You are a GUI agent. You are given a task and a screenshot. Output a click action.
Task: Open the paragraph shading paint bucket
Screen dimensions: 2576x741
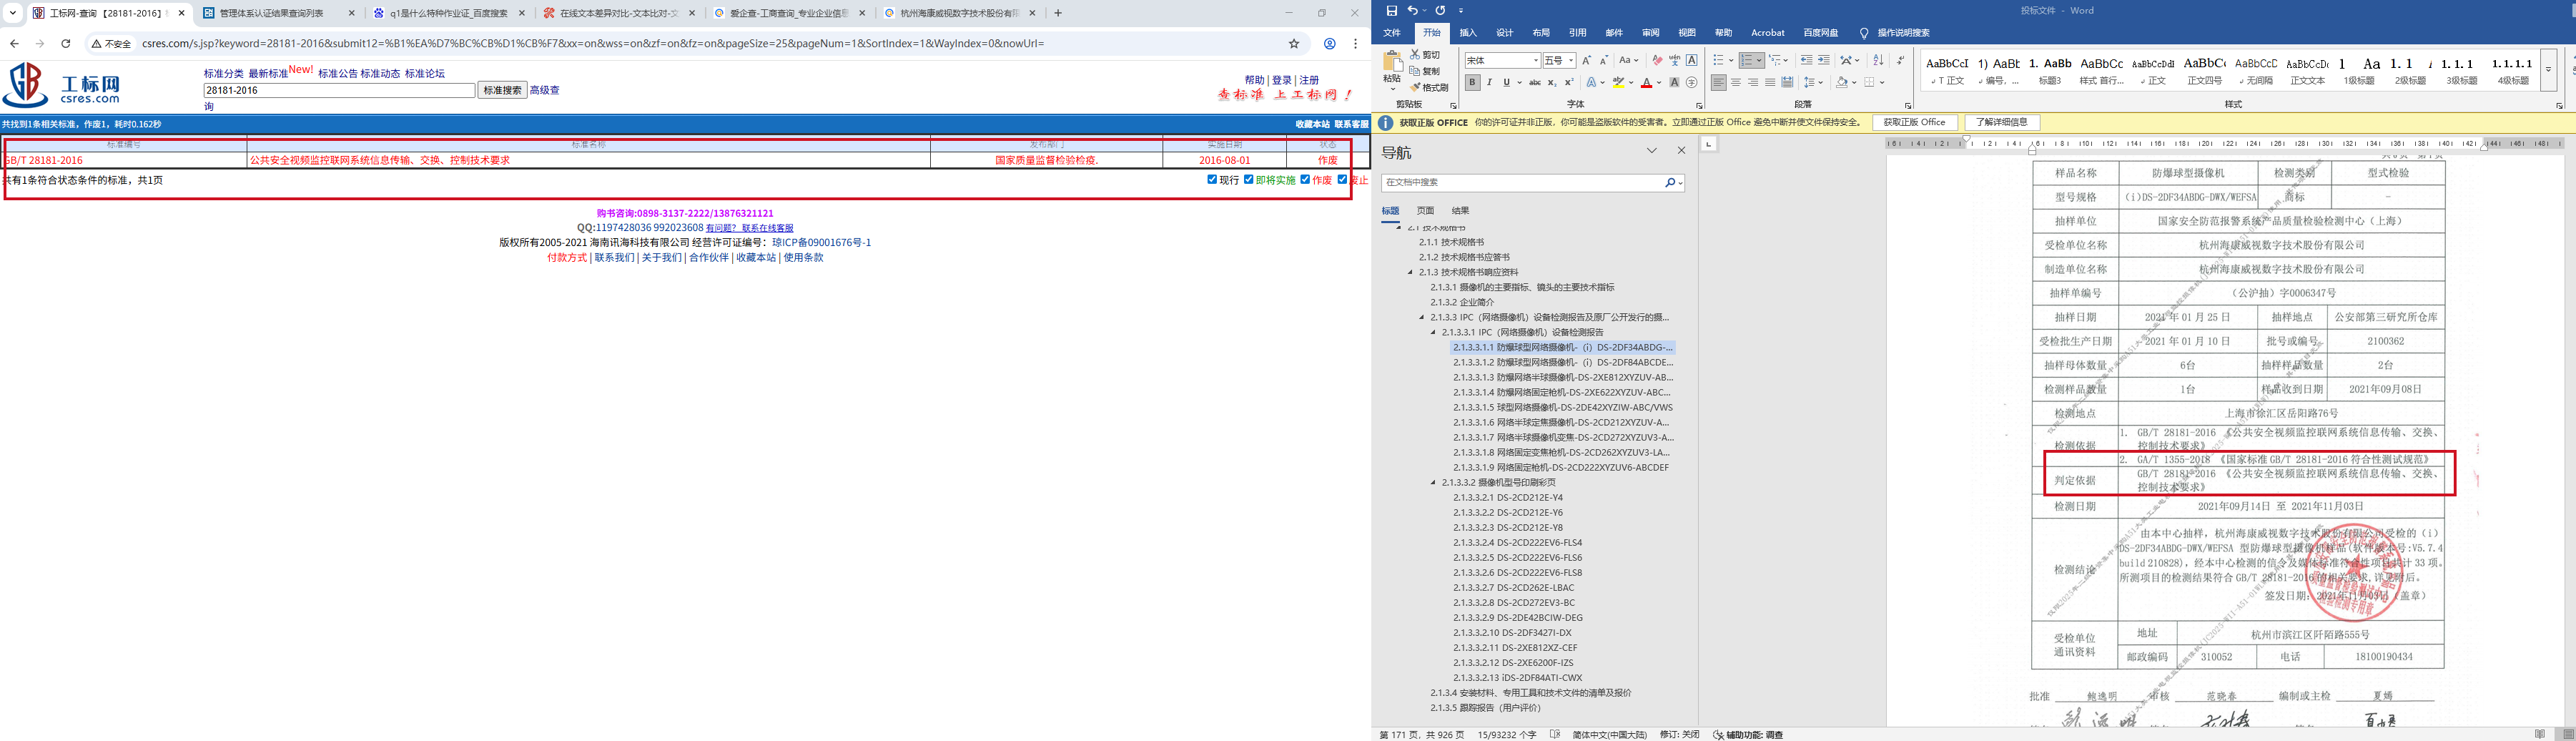[1842, 83]
